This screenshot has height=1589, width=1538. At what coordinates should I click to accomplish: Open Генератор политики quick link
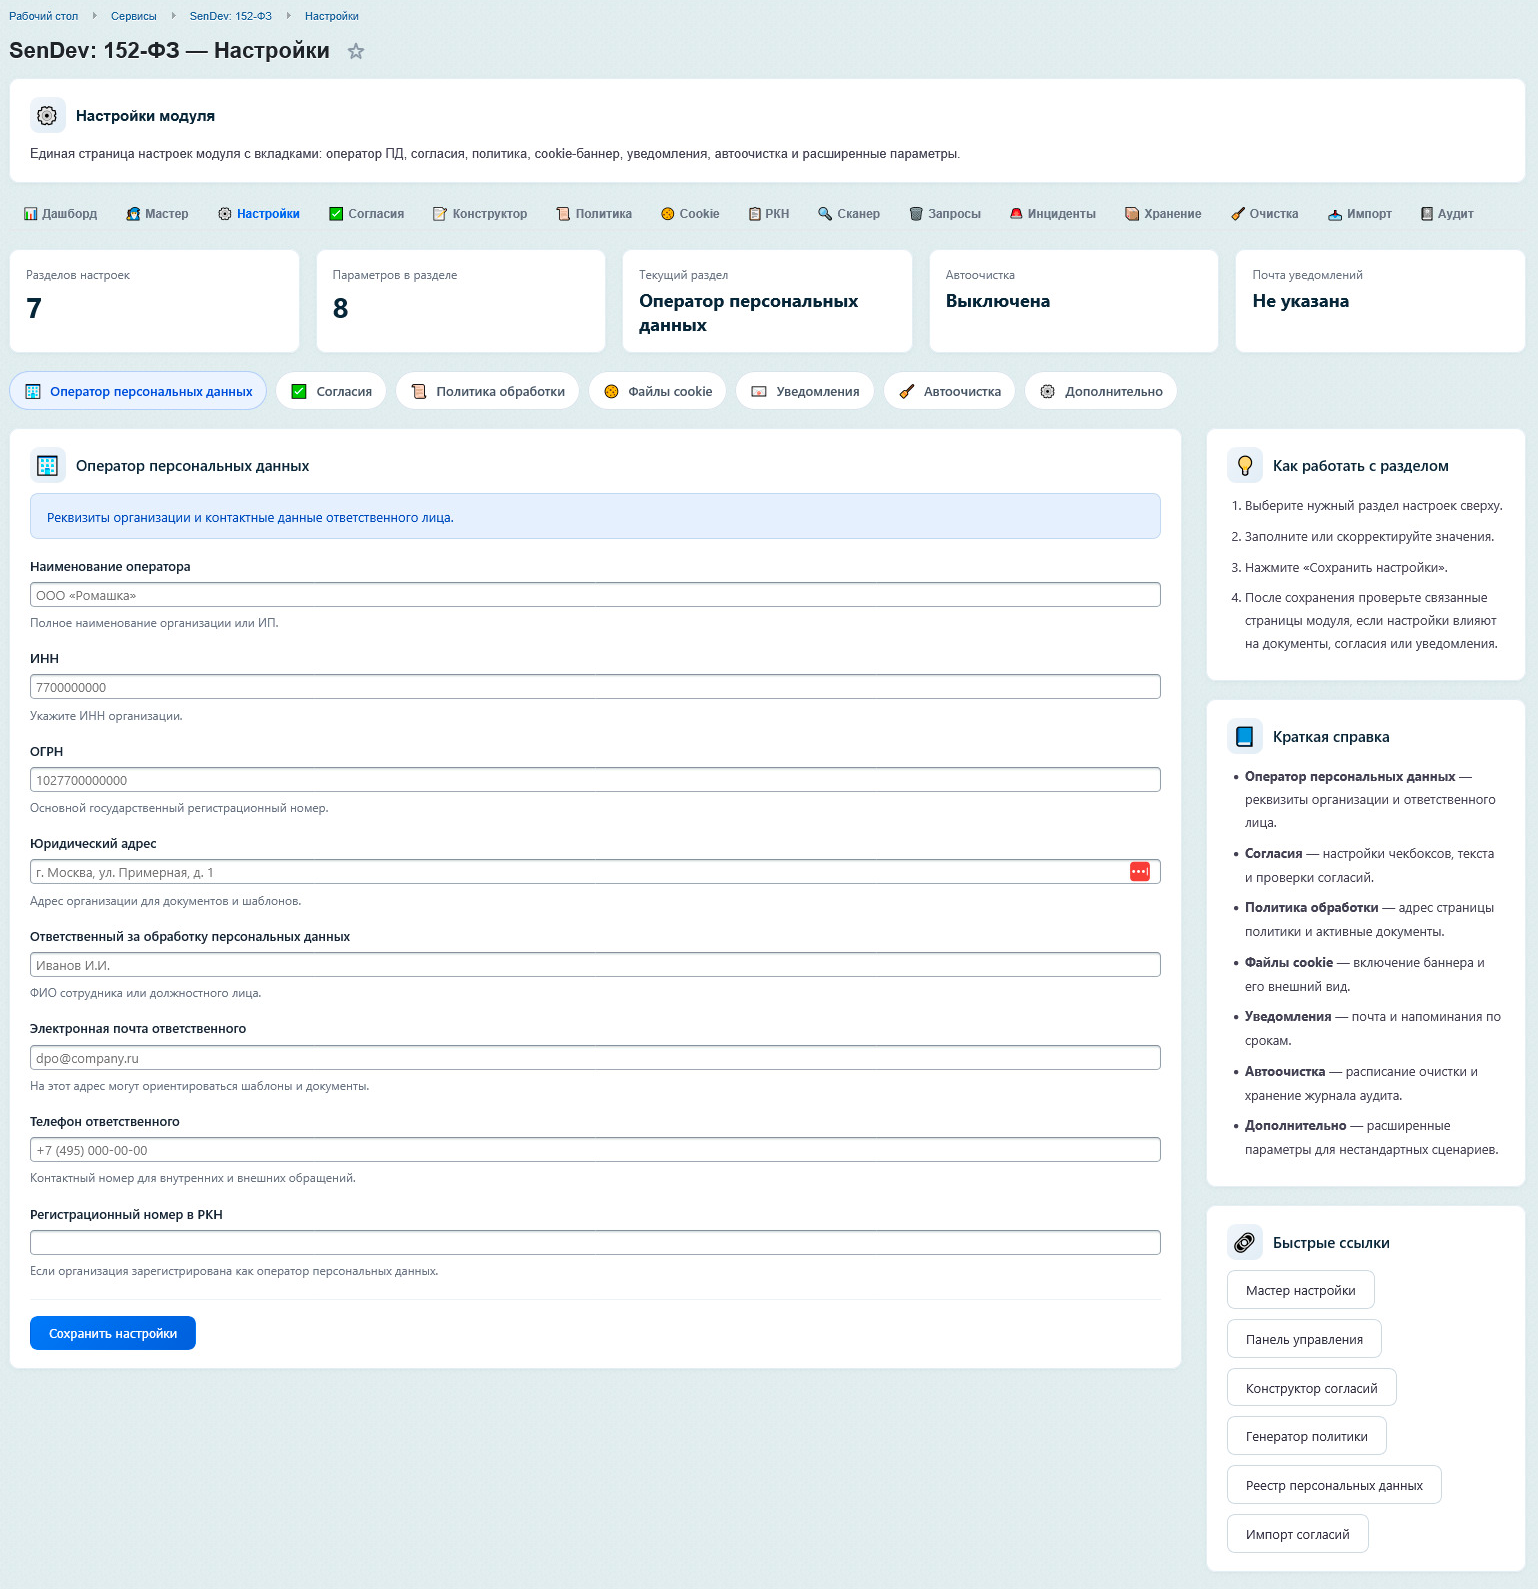click(1306, 1436)
